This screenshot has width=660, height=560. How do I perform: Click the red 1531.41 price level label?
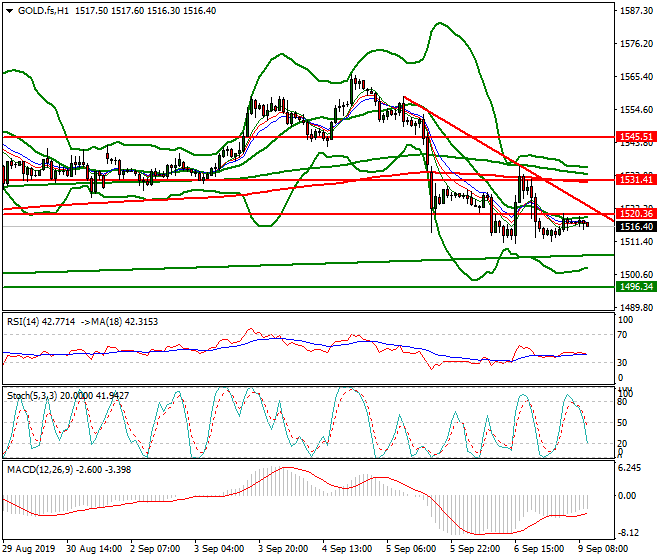pyautogui.click(x=636, y=180)
